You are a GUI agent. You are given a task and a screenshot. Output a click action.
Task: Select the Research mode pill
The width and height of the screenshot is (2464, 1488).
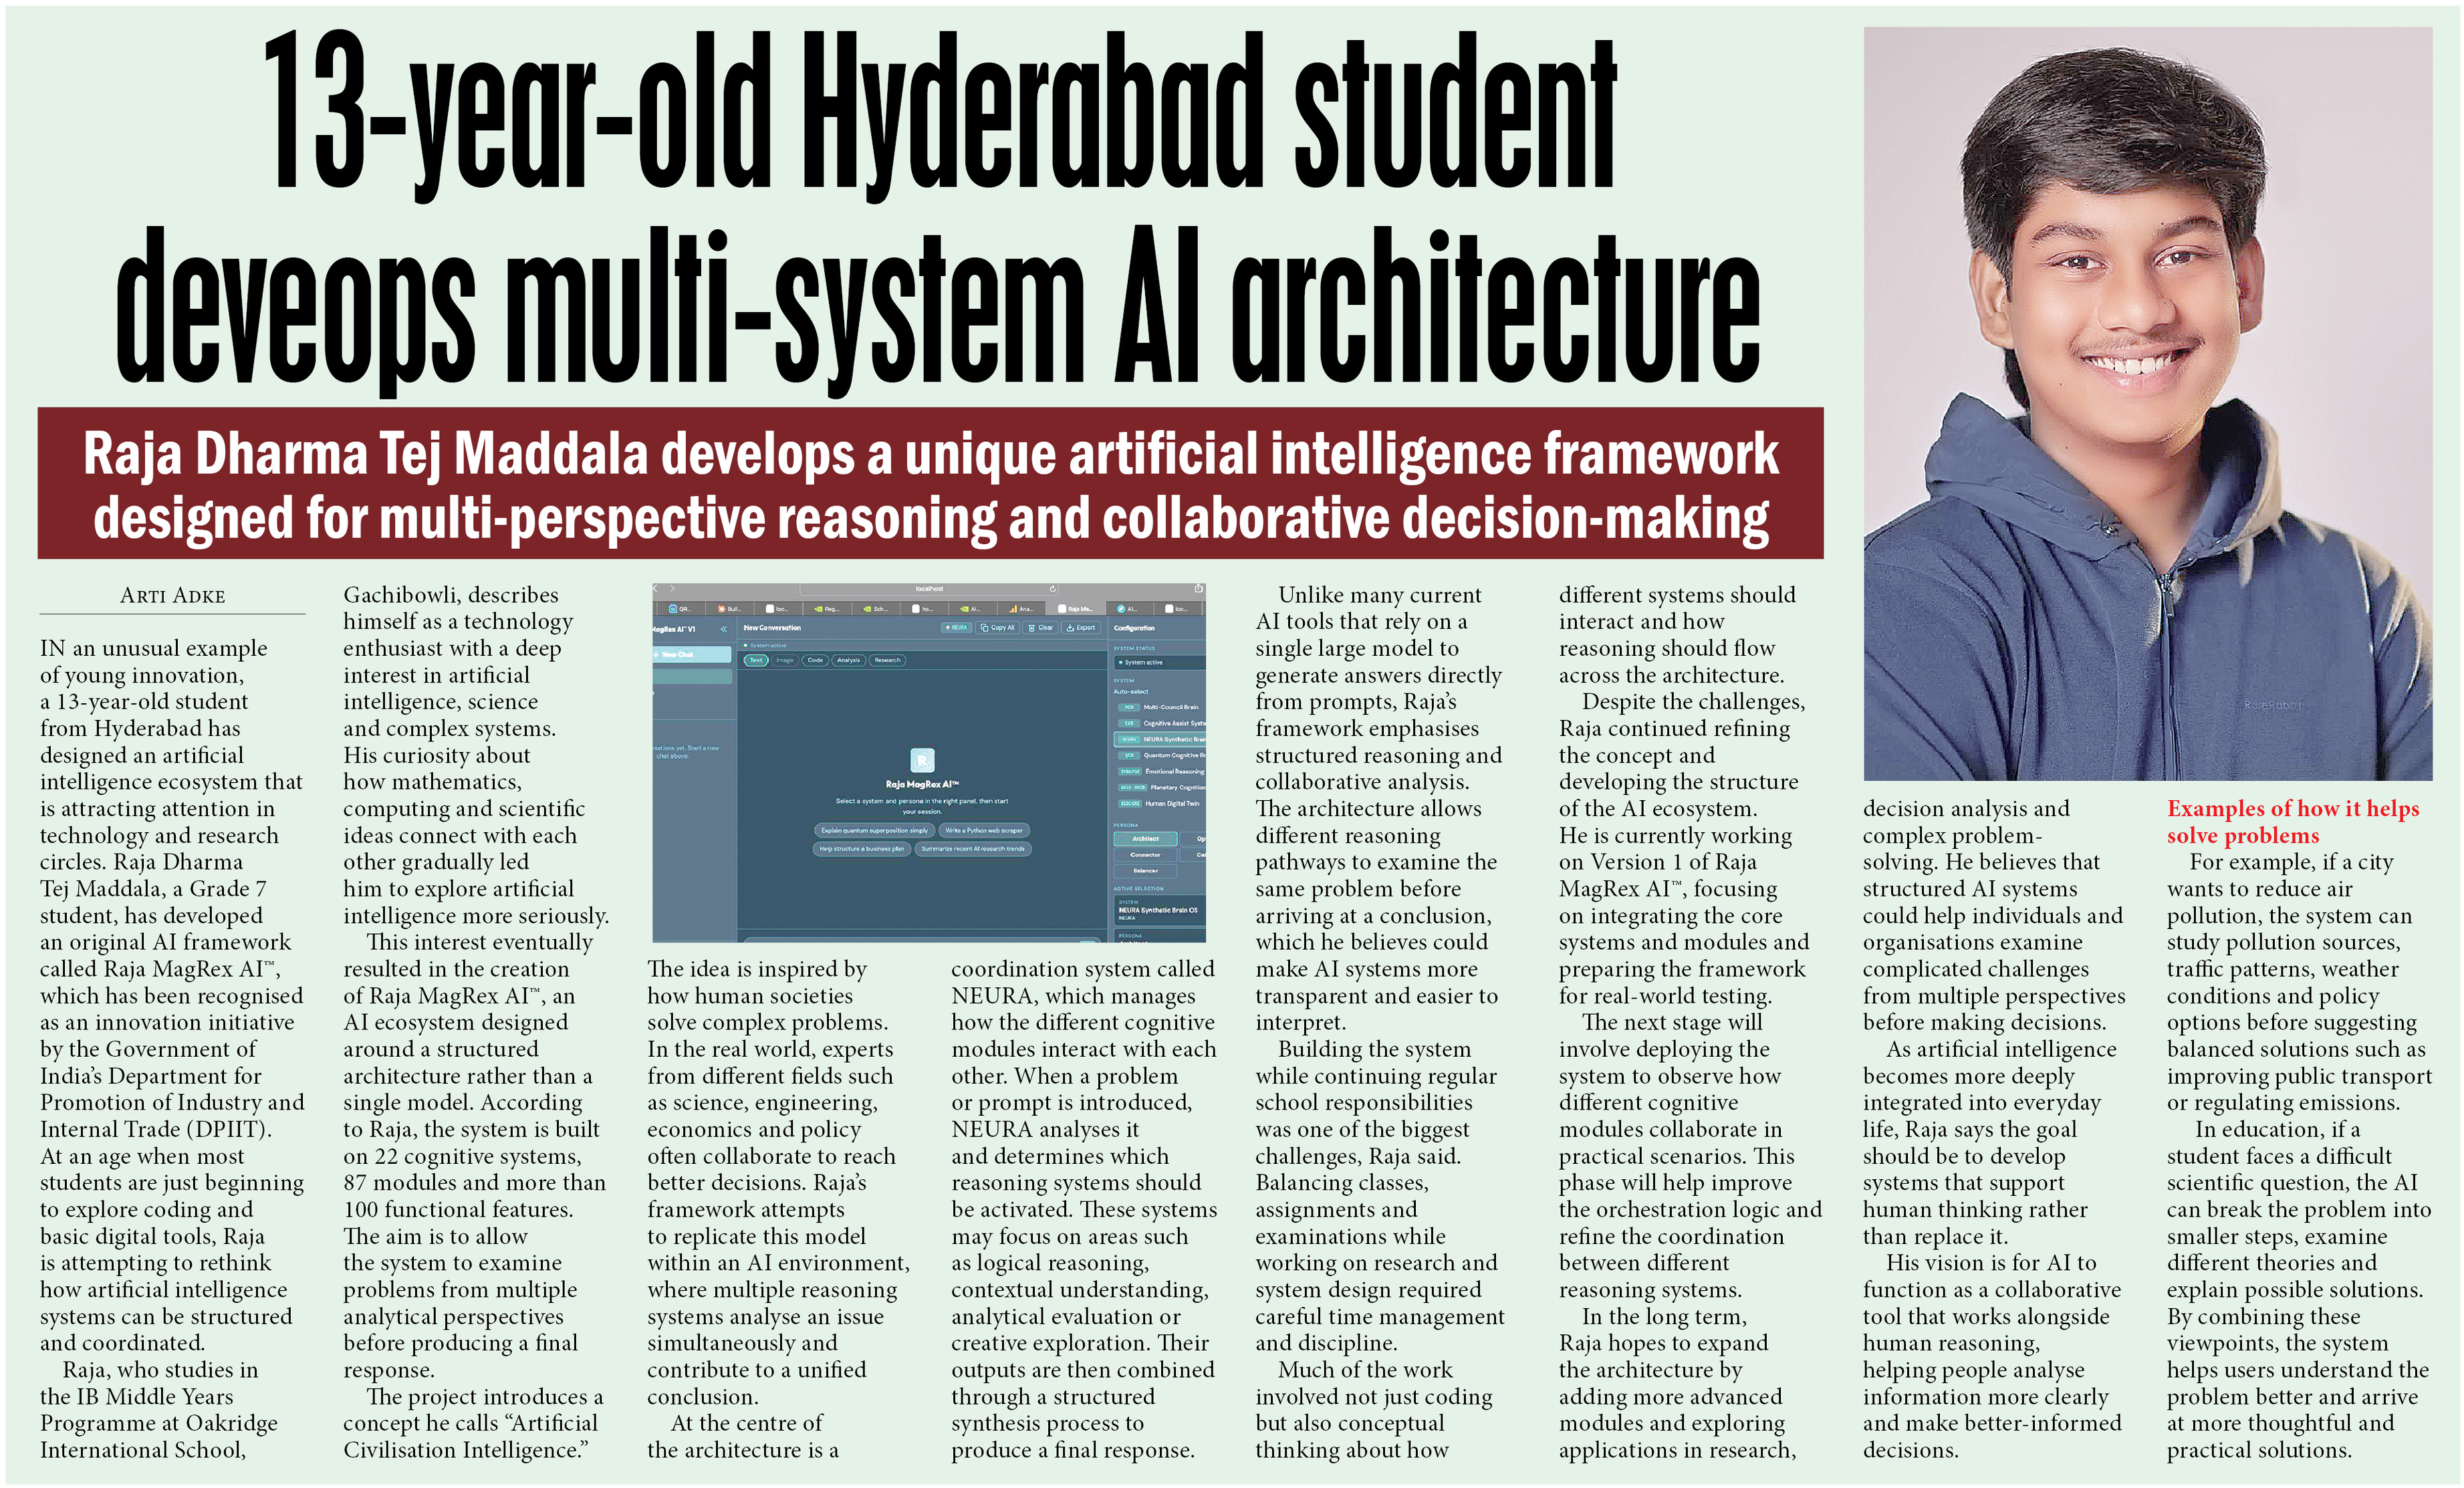pyautogui.click(x=887, y=660)
